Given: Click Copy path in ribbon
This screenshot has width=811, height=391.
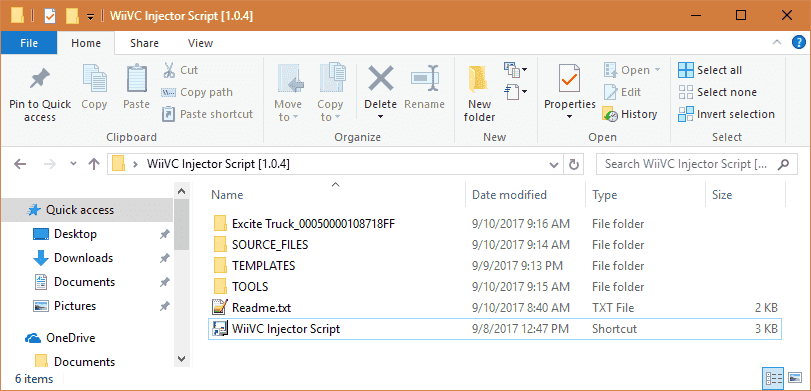Looking at the screenshot, I should (x=197, y=93).
